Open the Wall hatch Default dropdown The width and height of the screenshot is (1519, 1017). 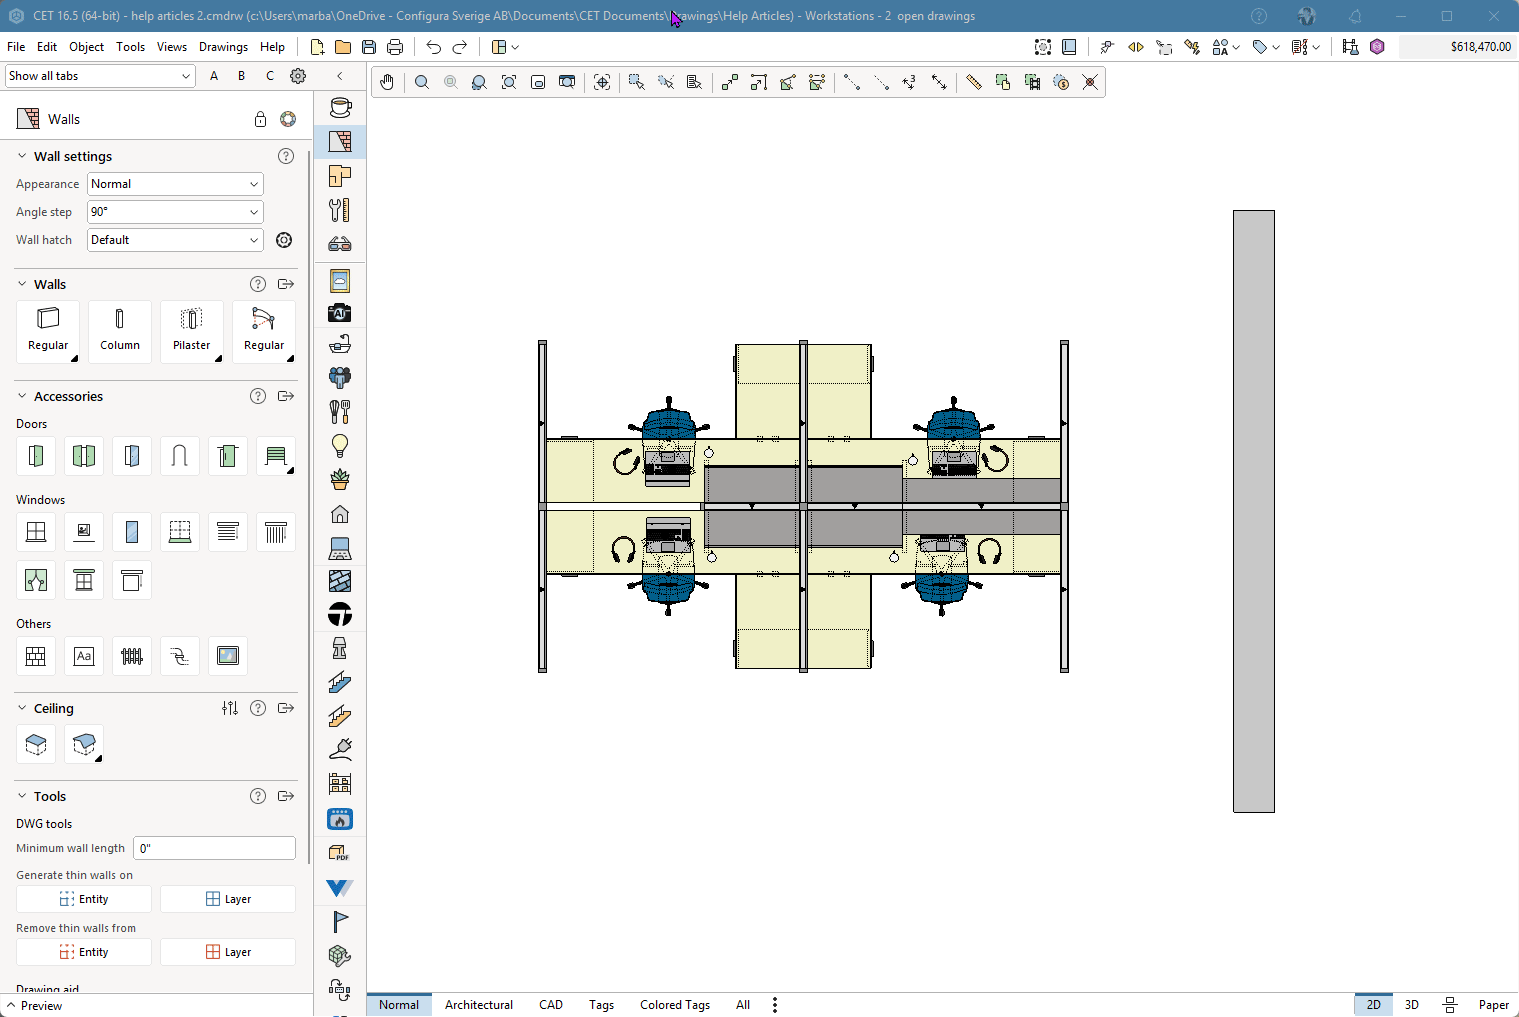(x=175, y=240)
